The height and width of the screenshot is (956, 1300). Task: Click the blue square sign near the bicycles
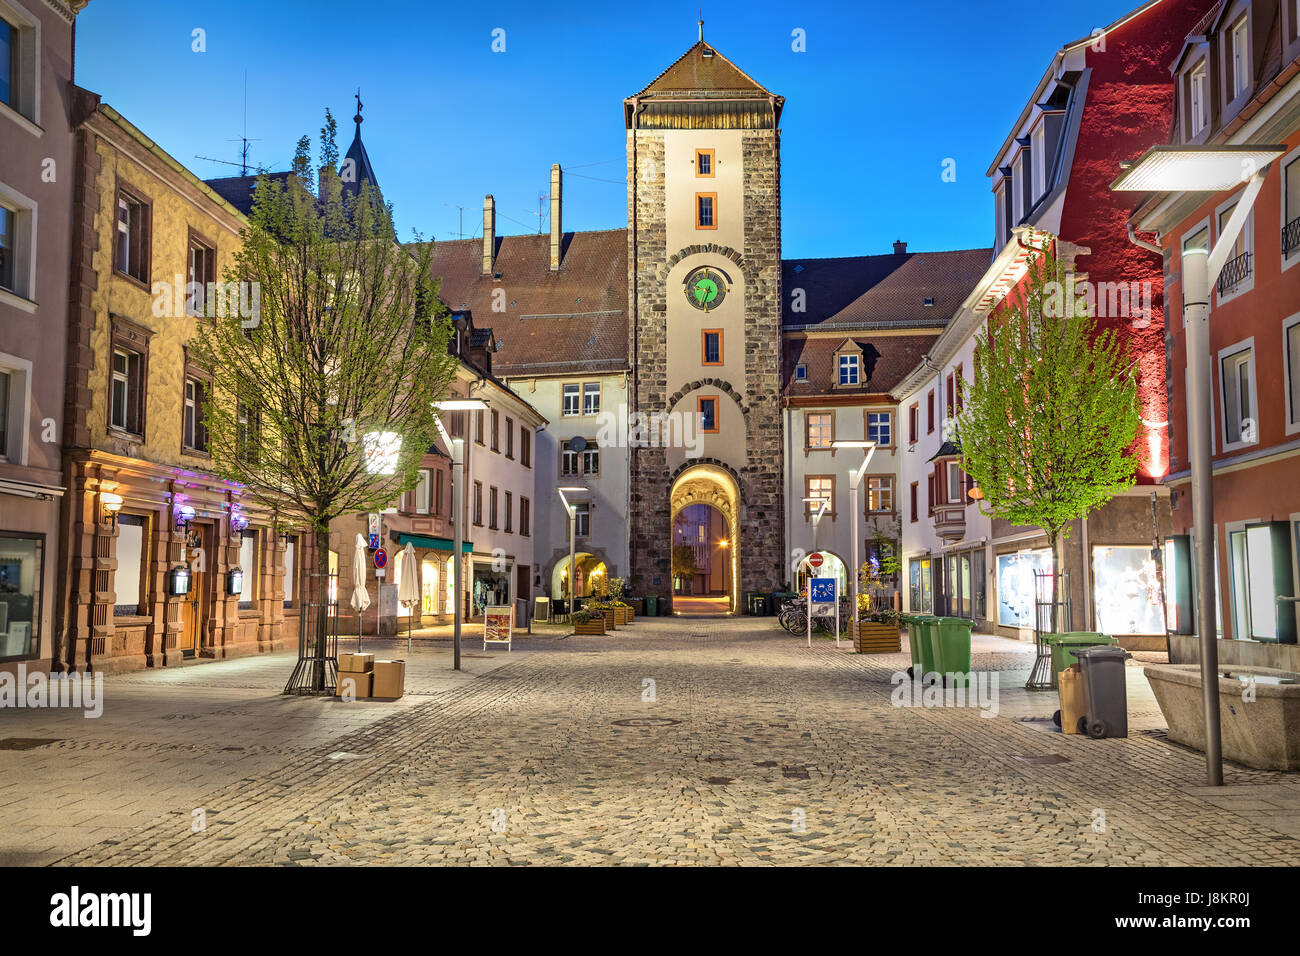pos(822,591)
